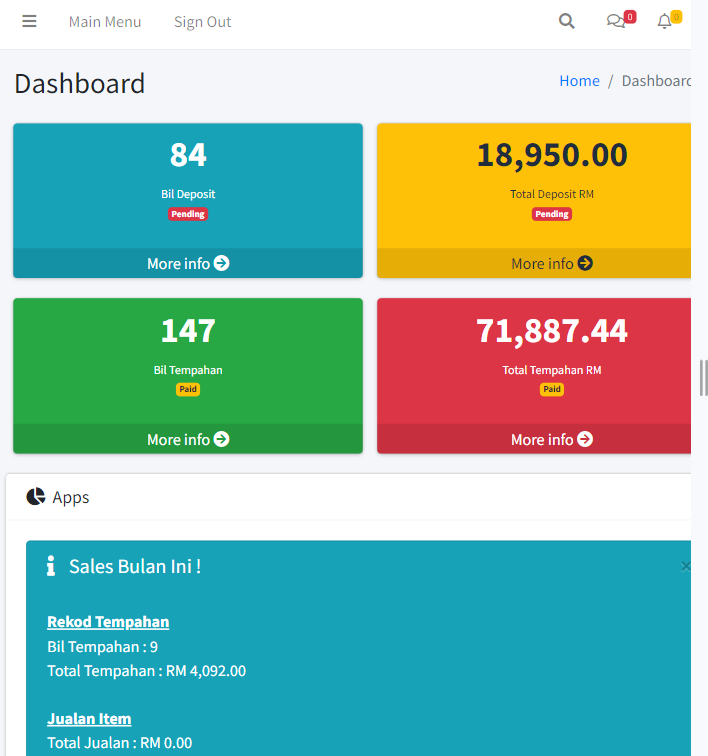The width and height of the screenshot is (708, 756).
Task: Click the 18,950.00 deposit total figure
Action: click(551, 156)
